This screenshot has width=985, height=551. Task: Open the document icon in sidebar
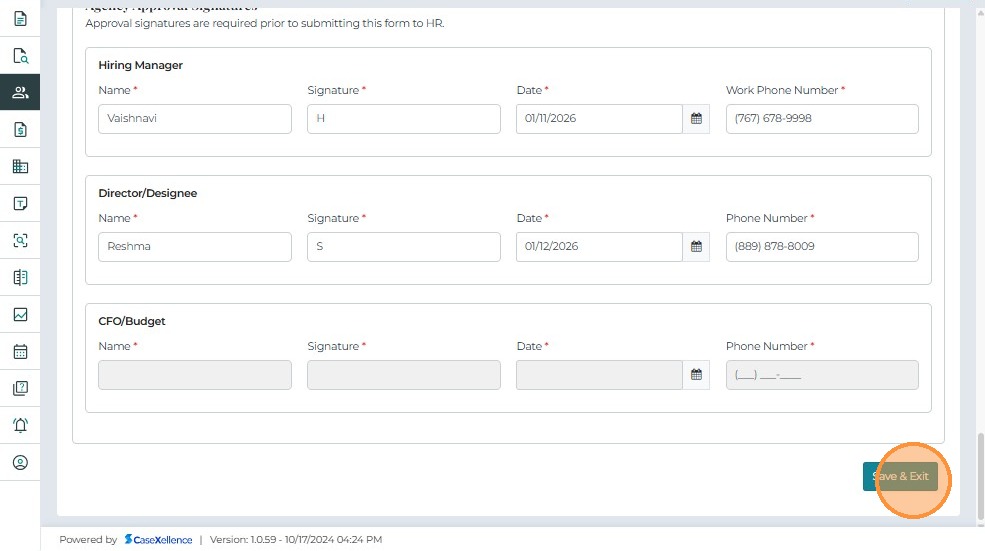[20, 19]
